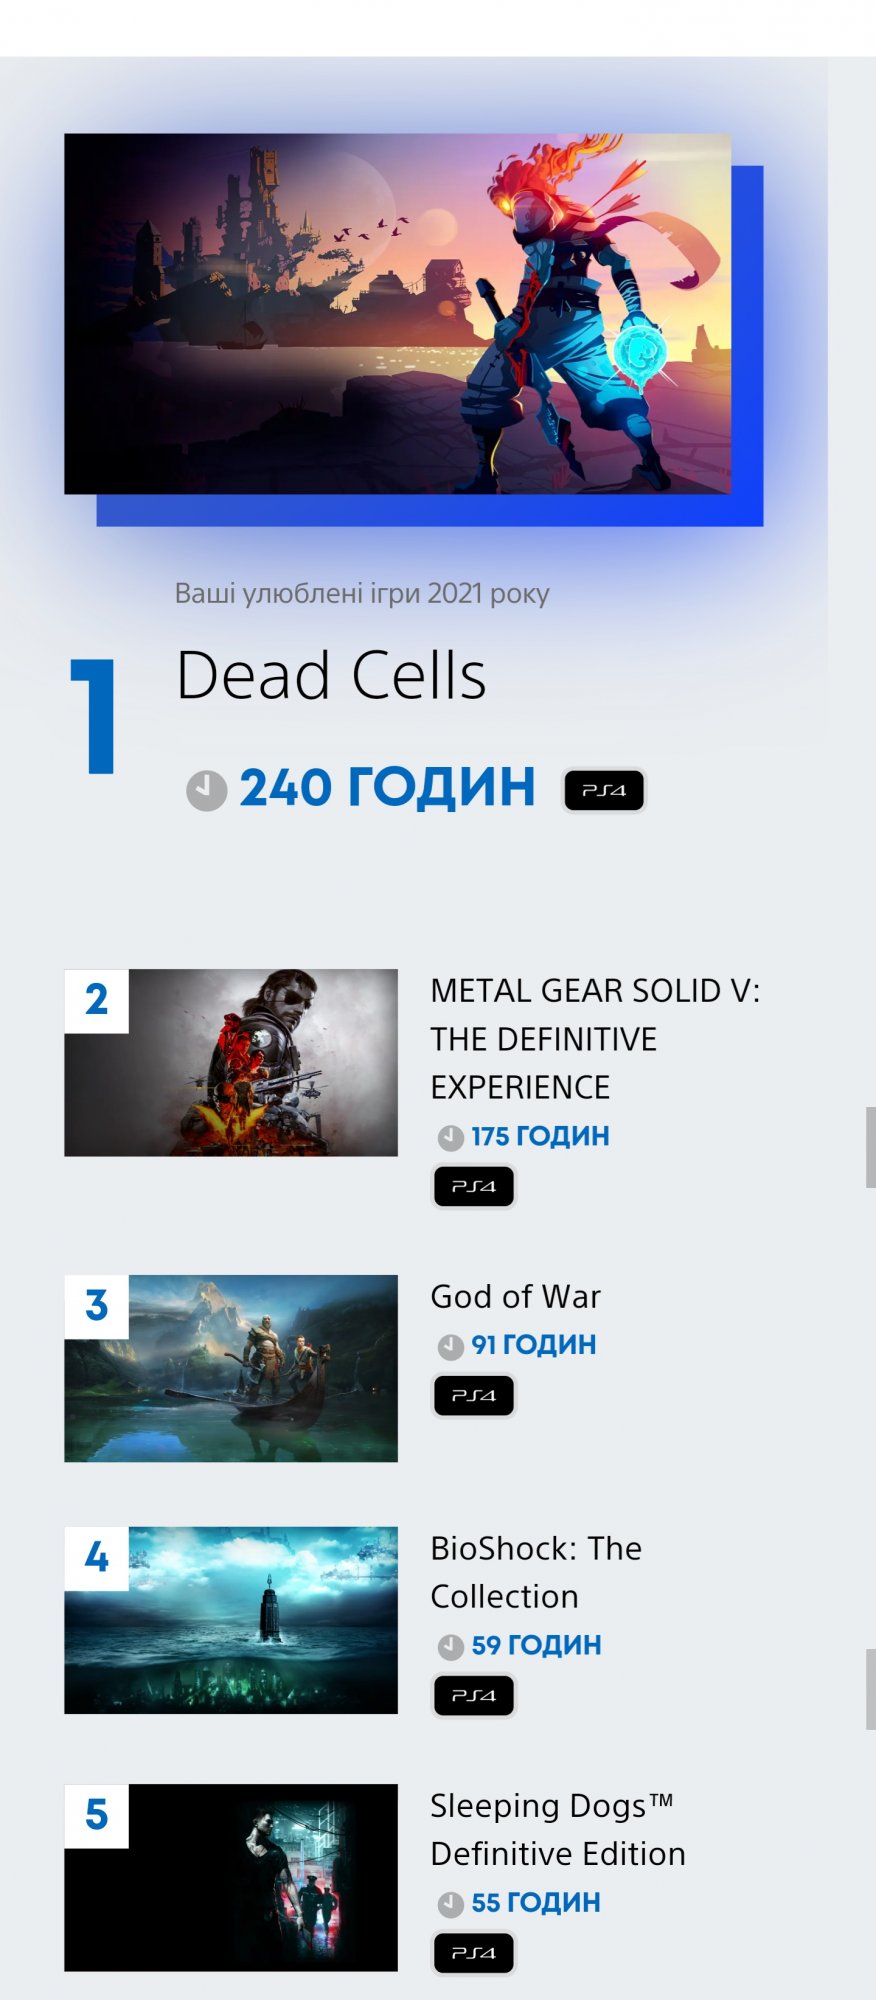Click the large rank number 1
The image size is (876, 2000).
(95, 715)
